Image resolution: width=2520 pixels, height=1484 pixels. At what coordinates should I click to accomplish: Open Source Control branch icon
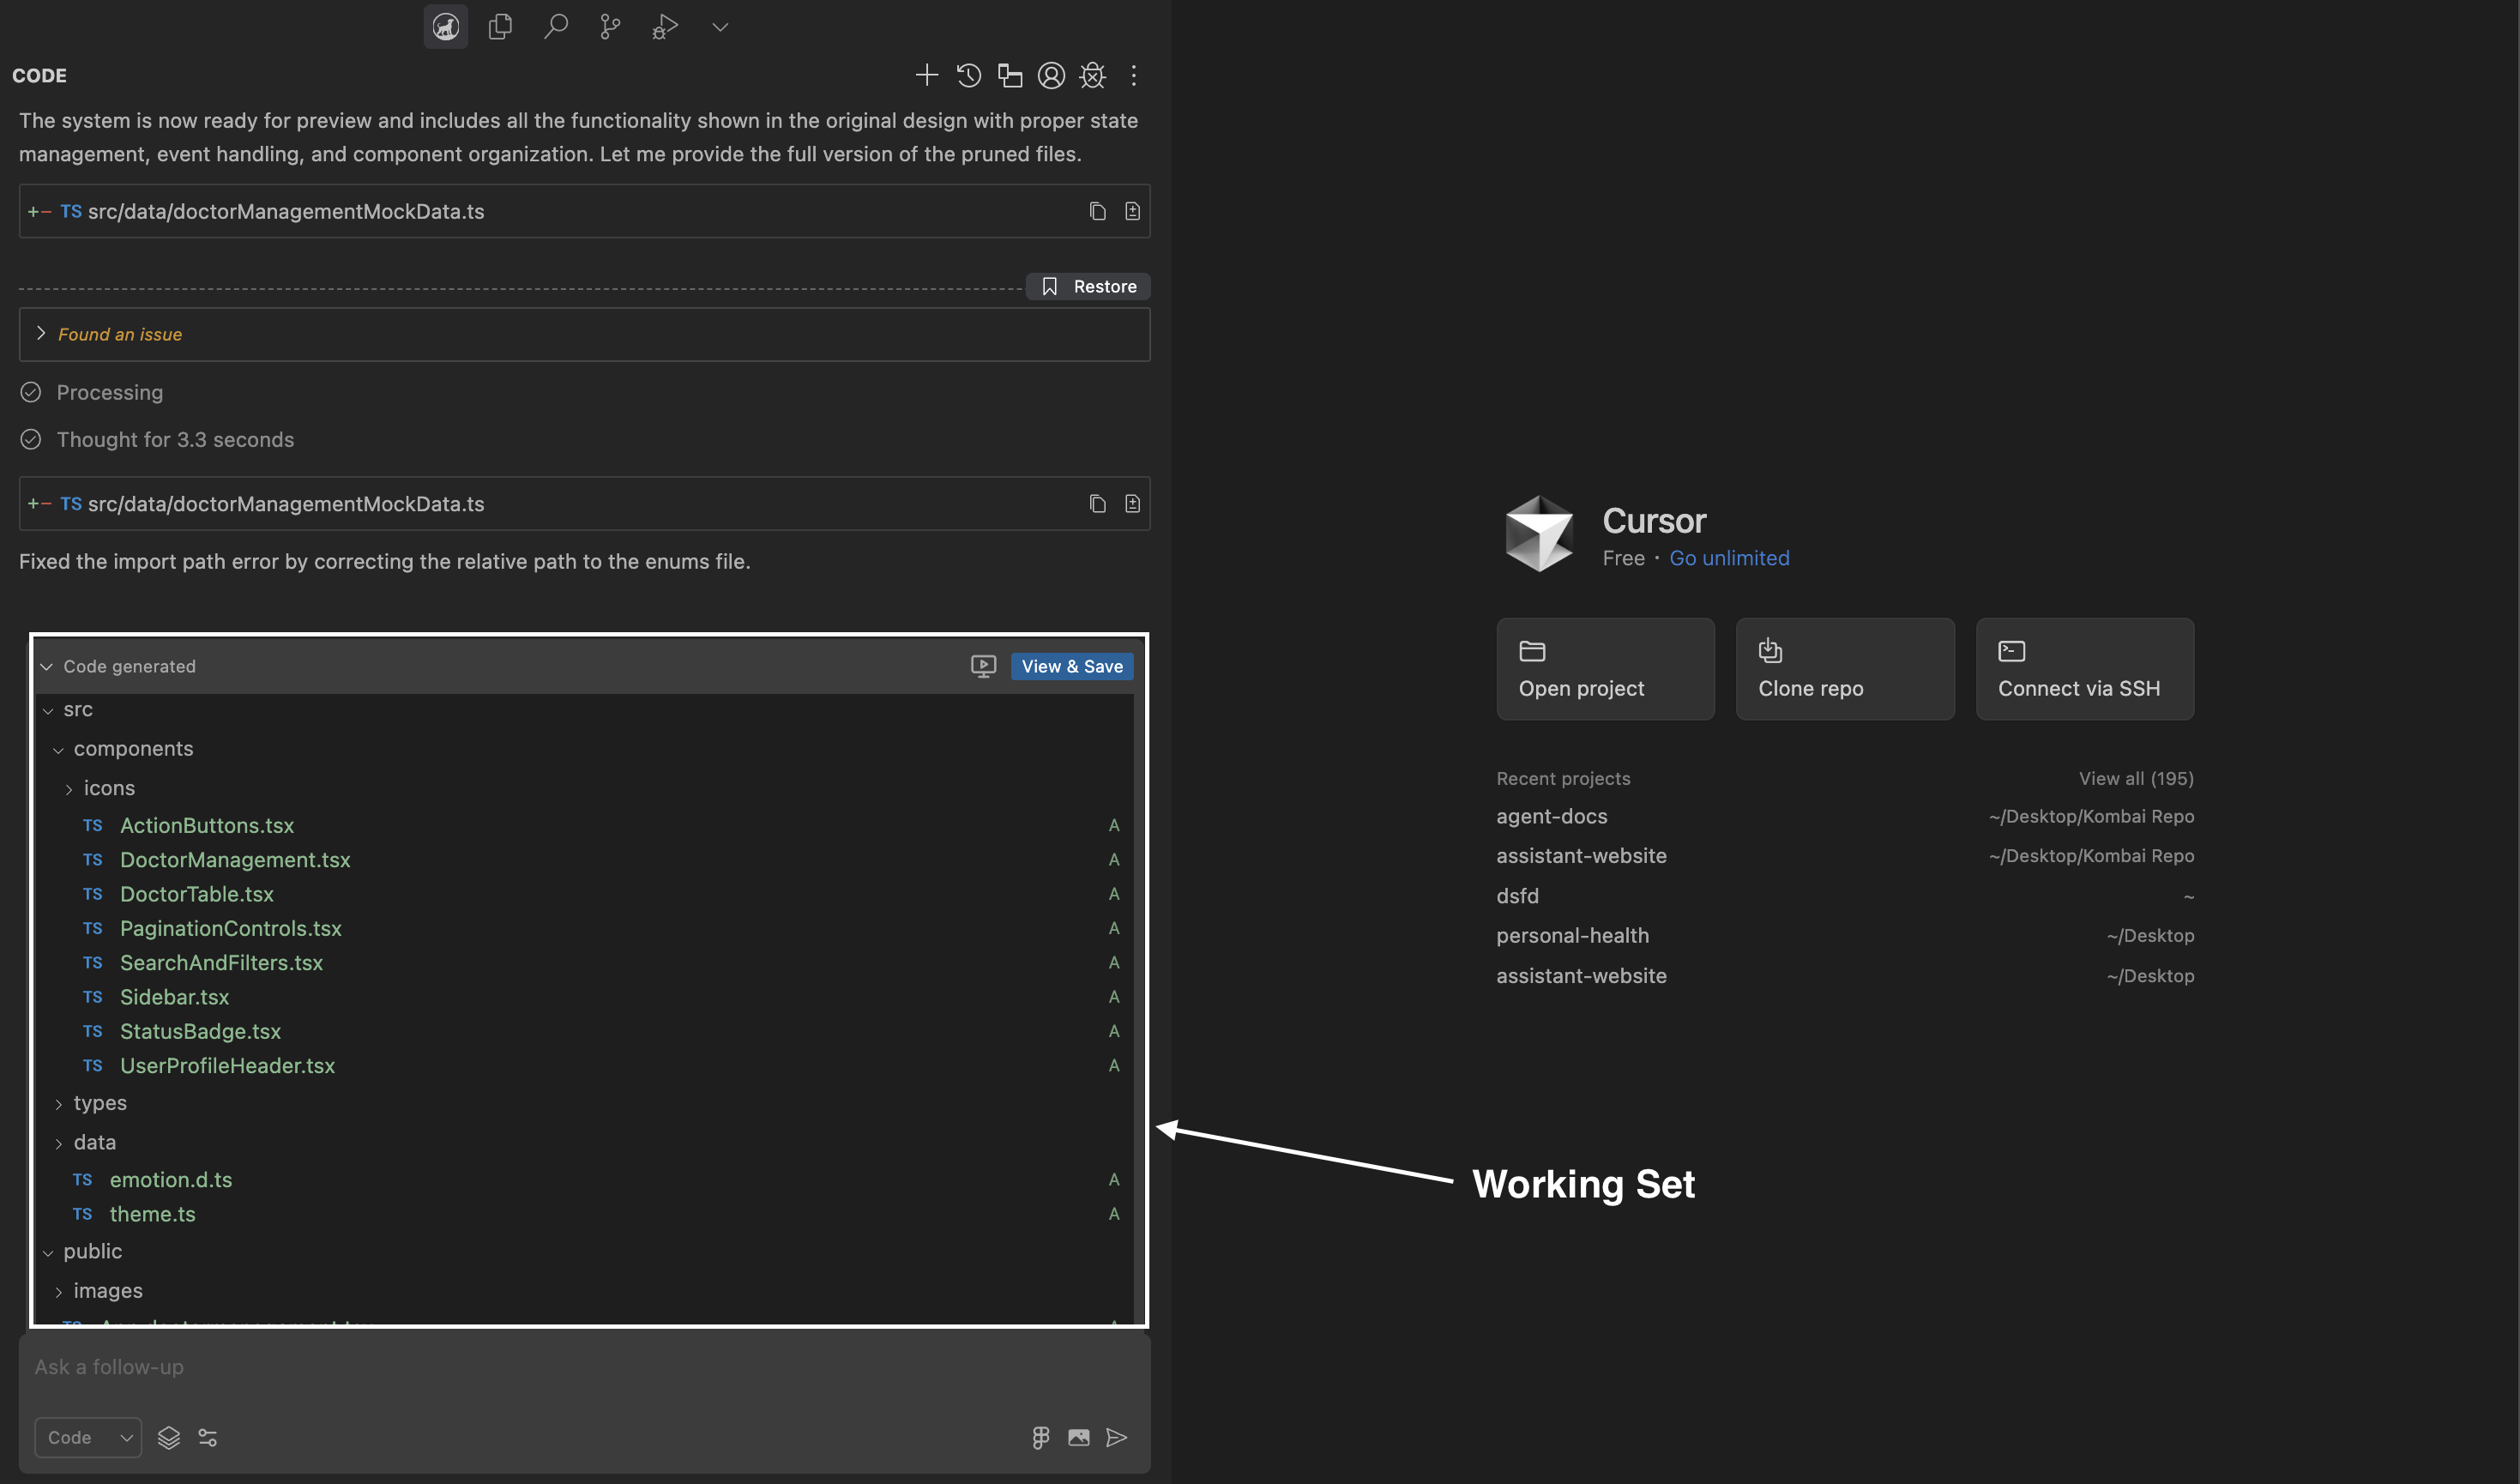[x=610, y=27]
